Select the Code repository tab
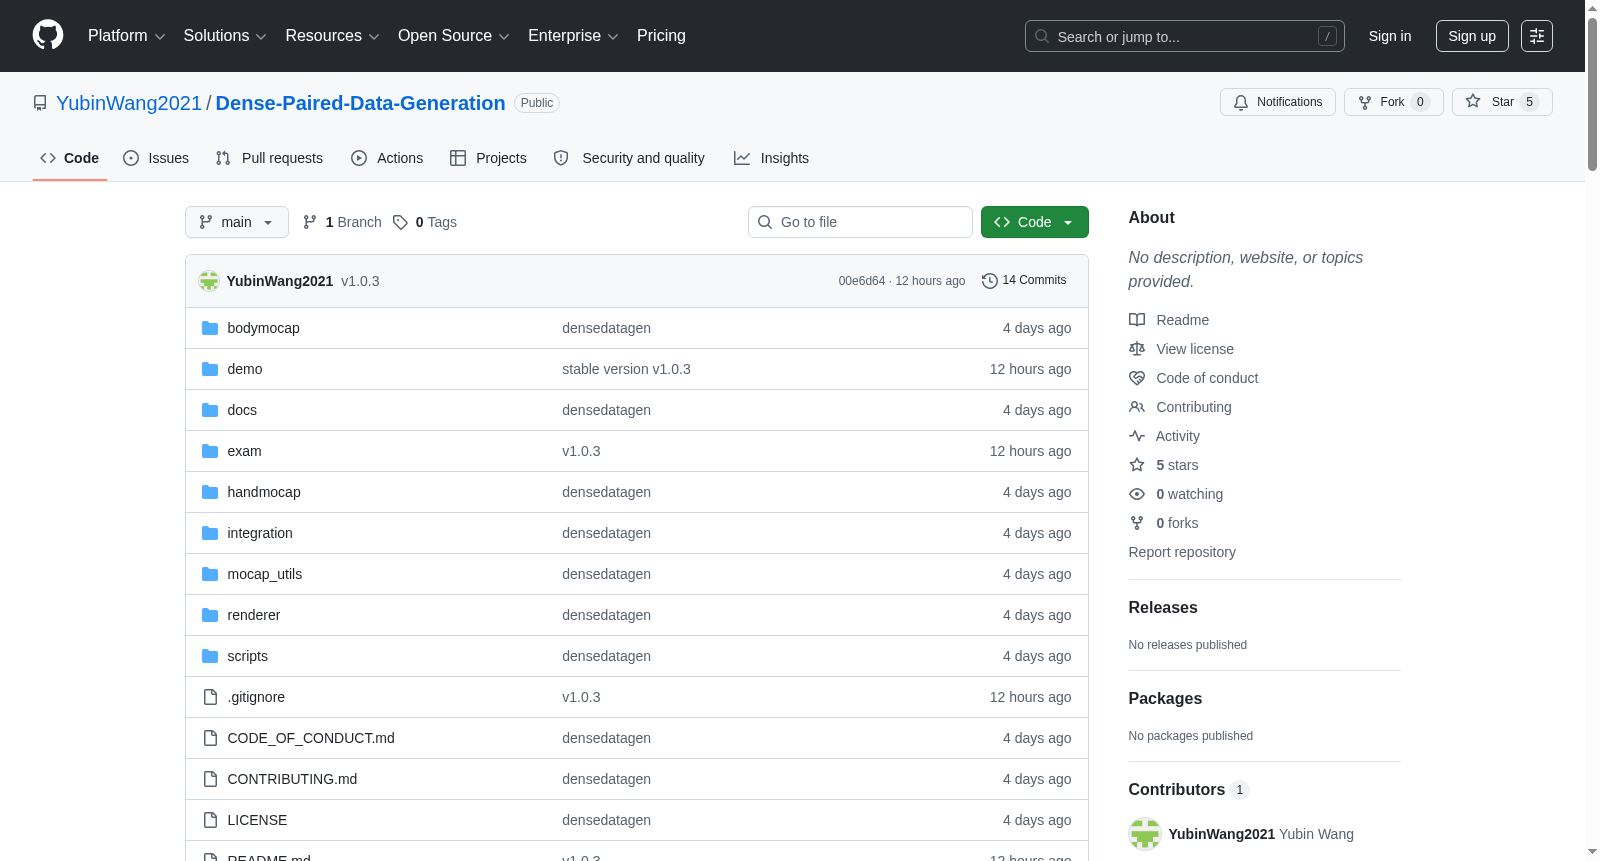 coord(70,158)
